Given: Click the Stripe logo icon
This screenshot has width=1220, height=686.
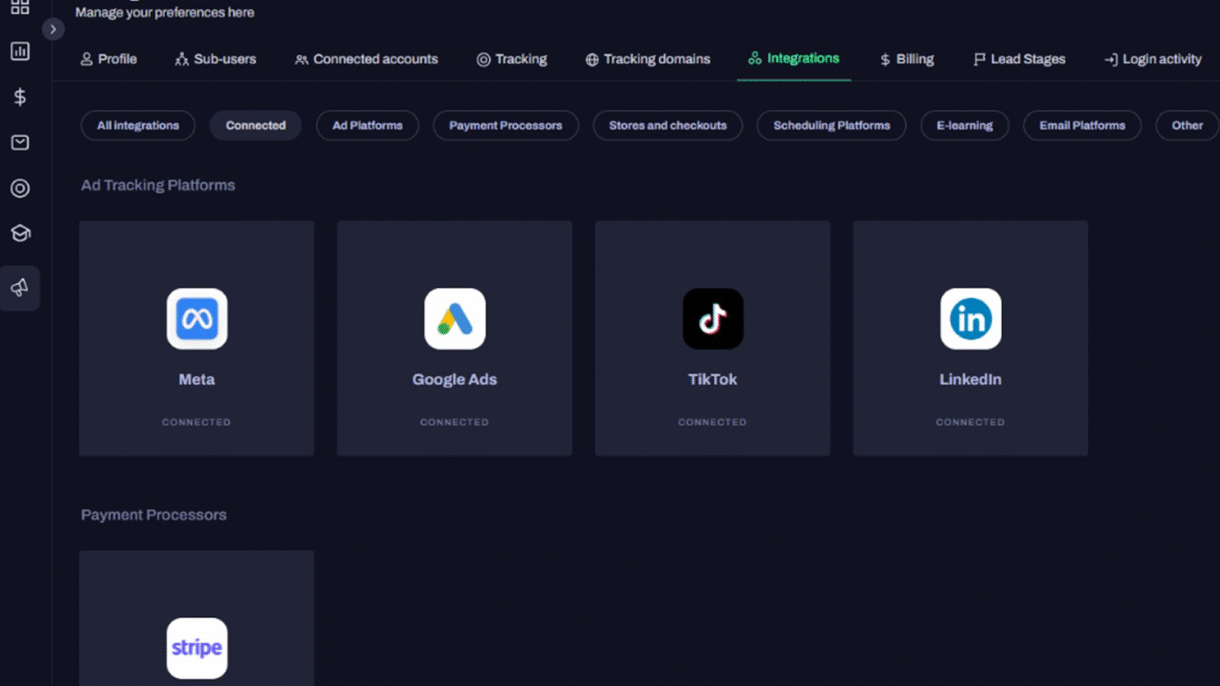Looking at the screenshot, I should tap(197, 648).
